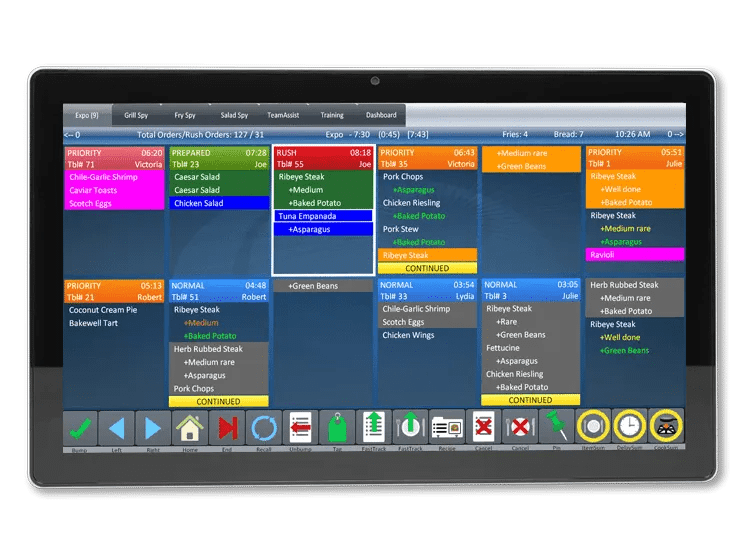The height and width of the screenshot is (550, 740).
Task: Click the 'Bread: 7' counter
Action: (x=569, y=135)
